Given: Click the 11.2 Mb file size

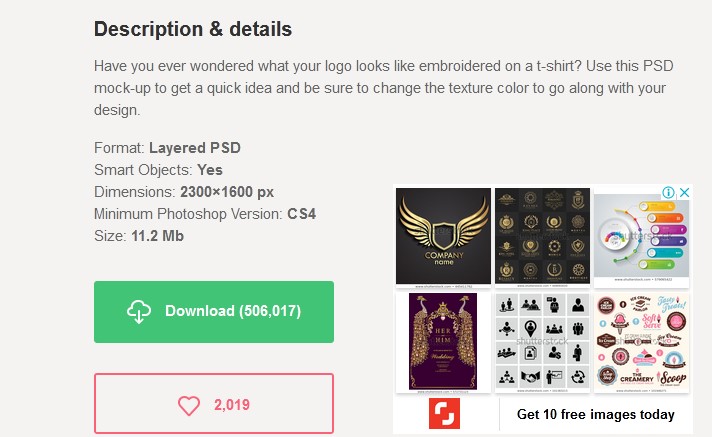Looking at the screenshot, I should 158,236.
